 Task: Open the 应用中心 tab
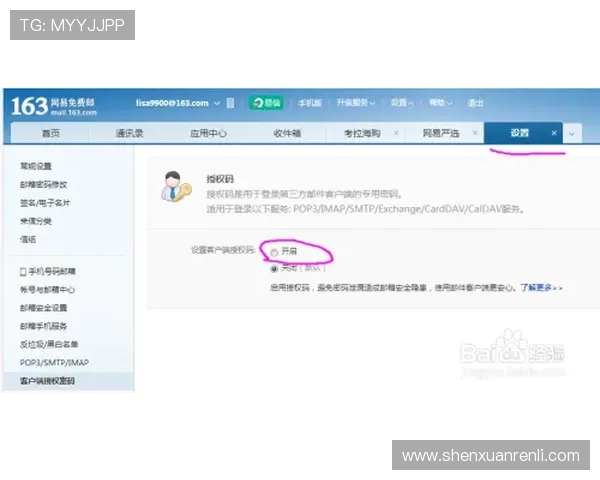[x=208, y=133]
